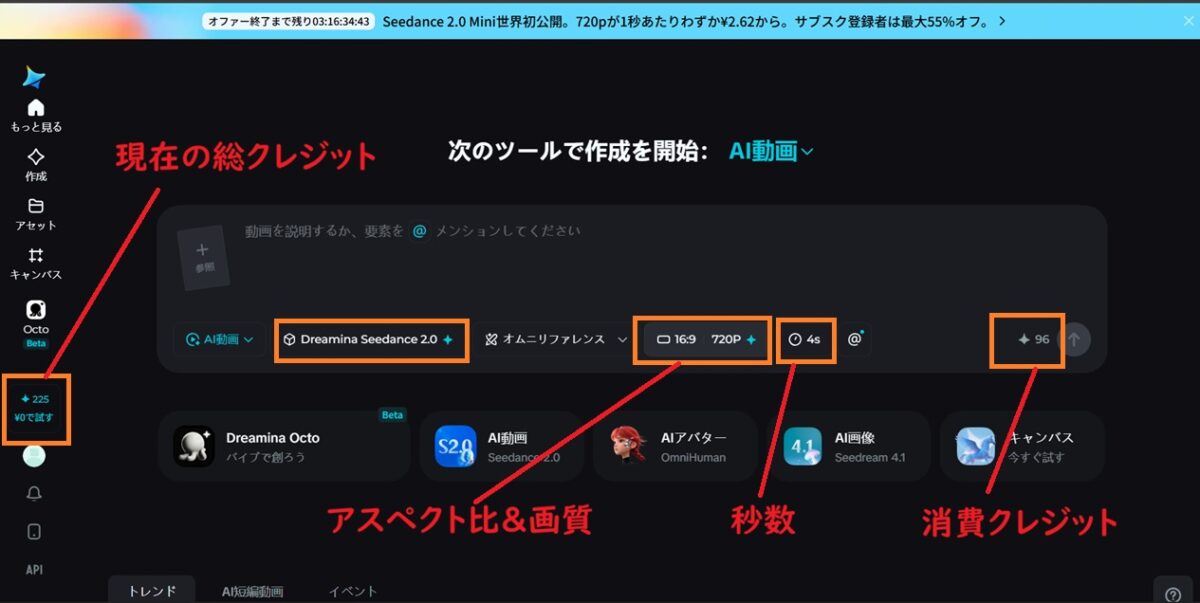Click the 96 credit cost indicator

click(1033, 340)
